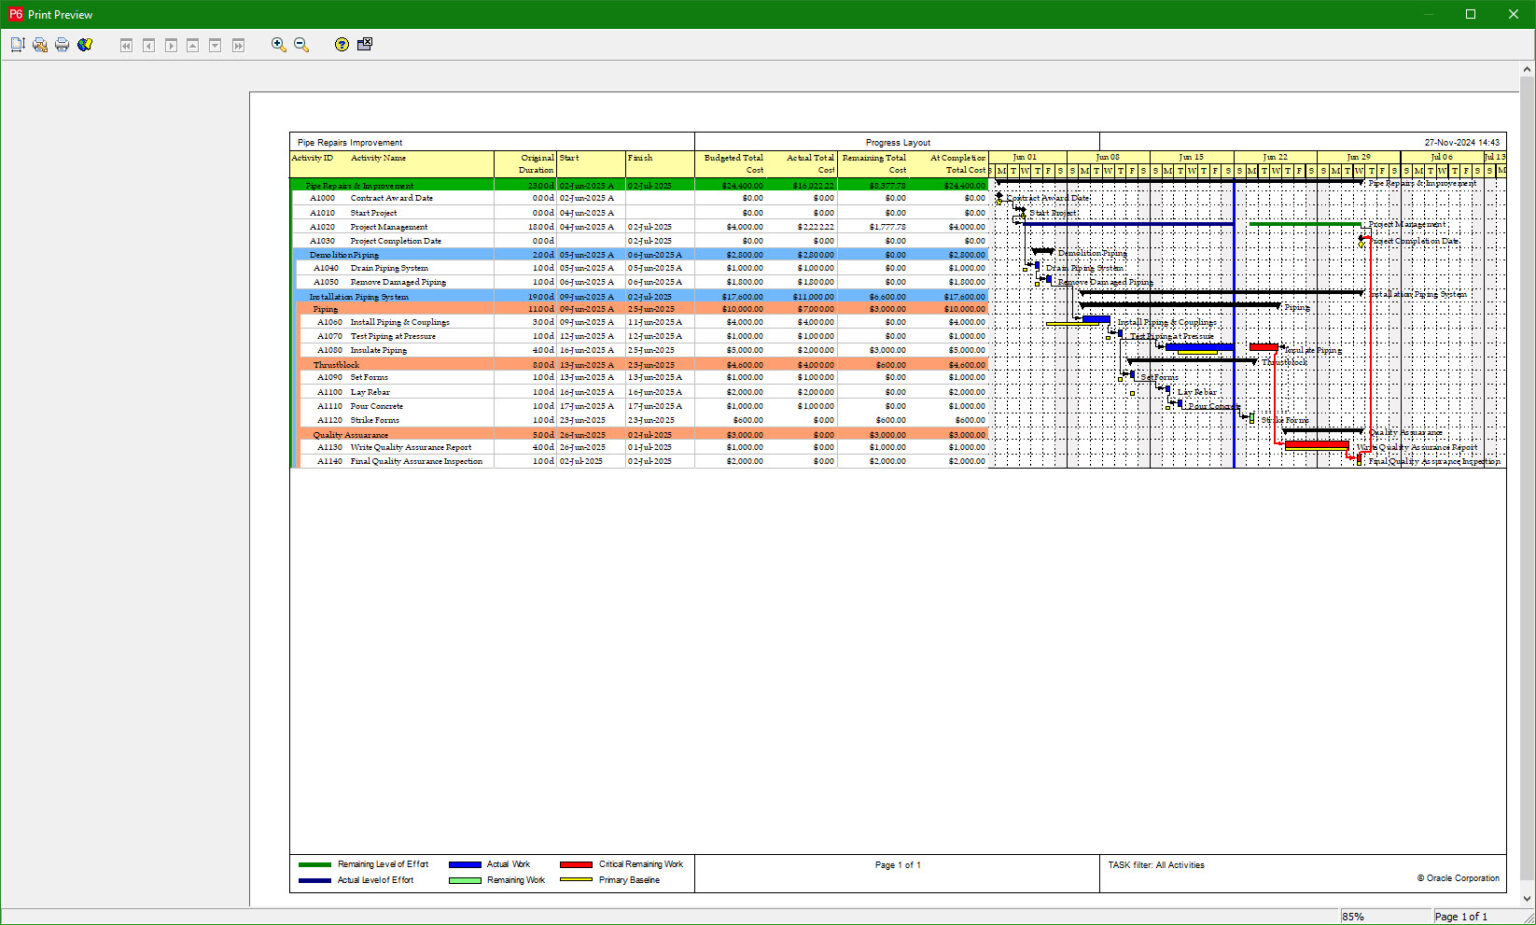Zoom in with magnifier plus icon
This screenshot has width=1536, height=925.
[279, 45]
